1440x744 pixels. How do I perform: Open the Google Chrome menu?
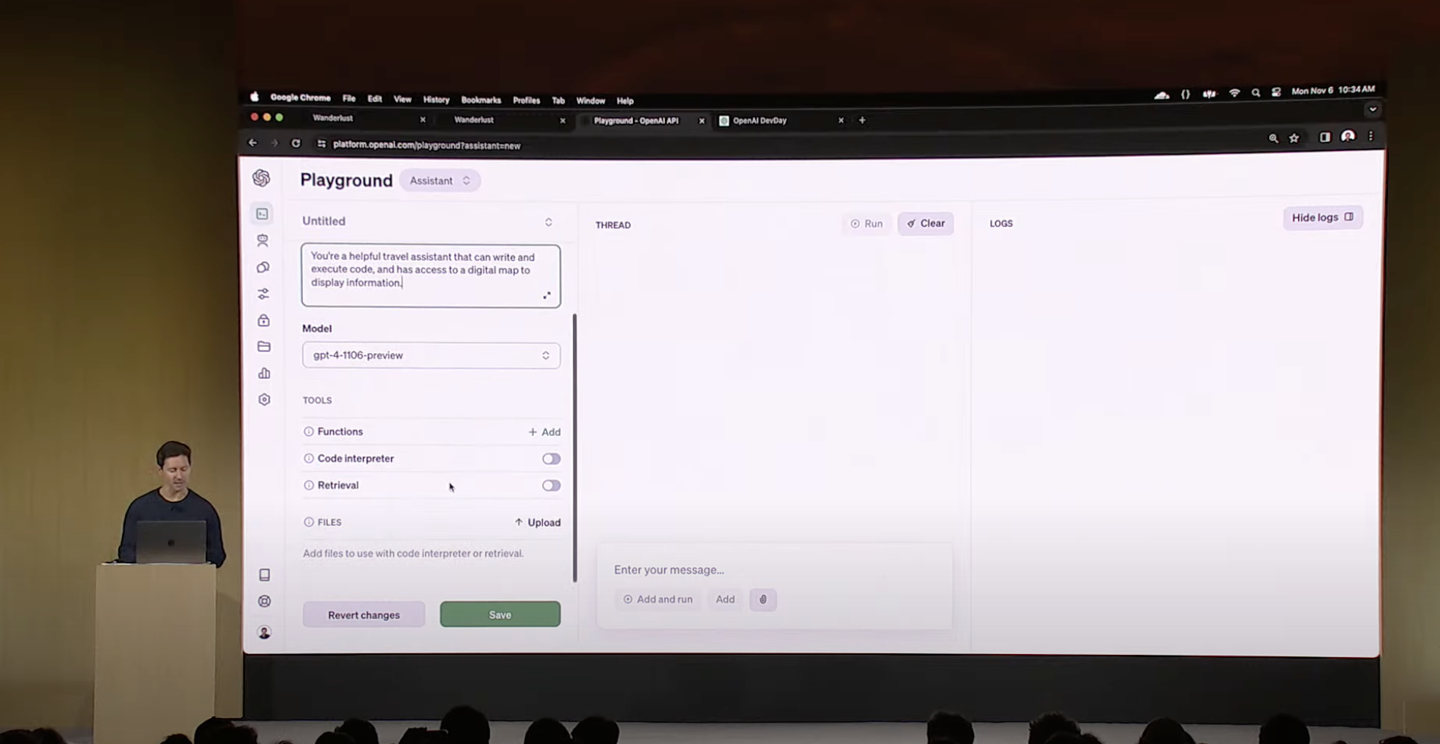(x=300, y=98)
